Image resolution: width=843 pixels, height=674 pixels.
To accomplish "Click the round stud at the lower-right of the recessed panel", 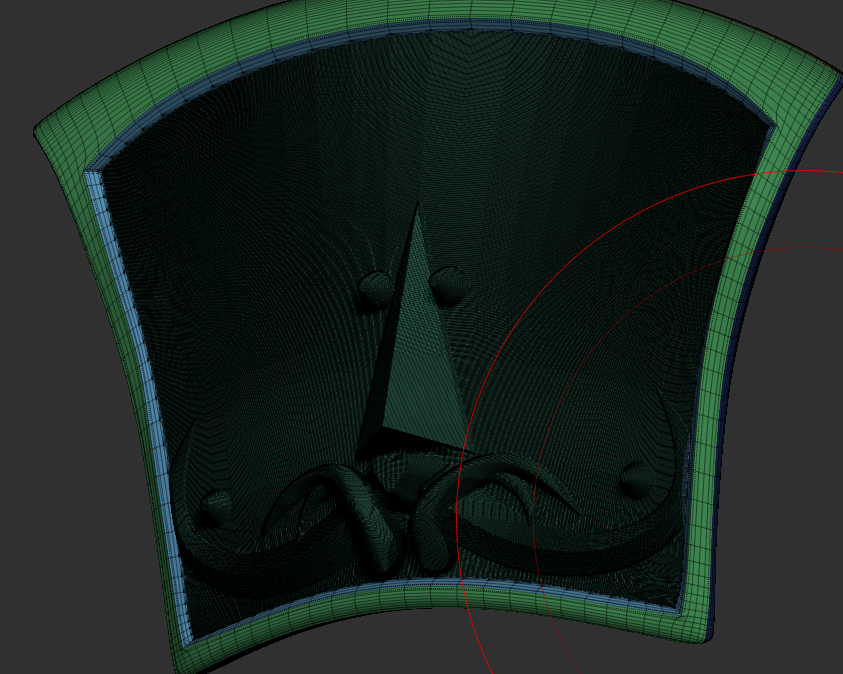I will (638, 478).
